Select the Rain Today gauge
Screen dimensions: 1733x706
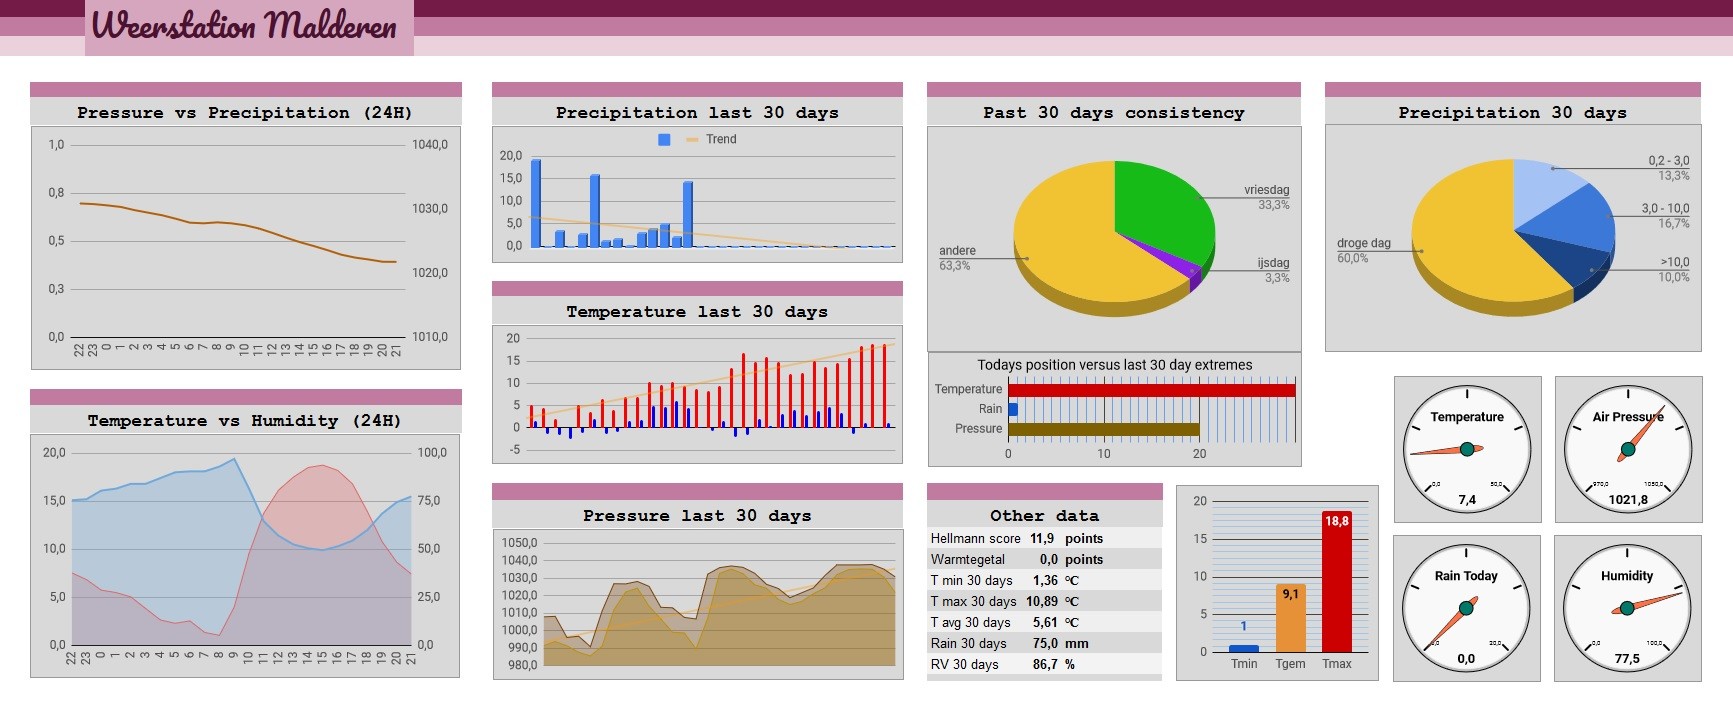pyautogui.click(x=1466, y=608)
